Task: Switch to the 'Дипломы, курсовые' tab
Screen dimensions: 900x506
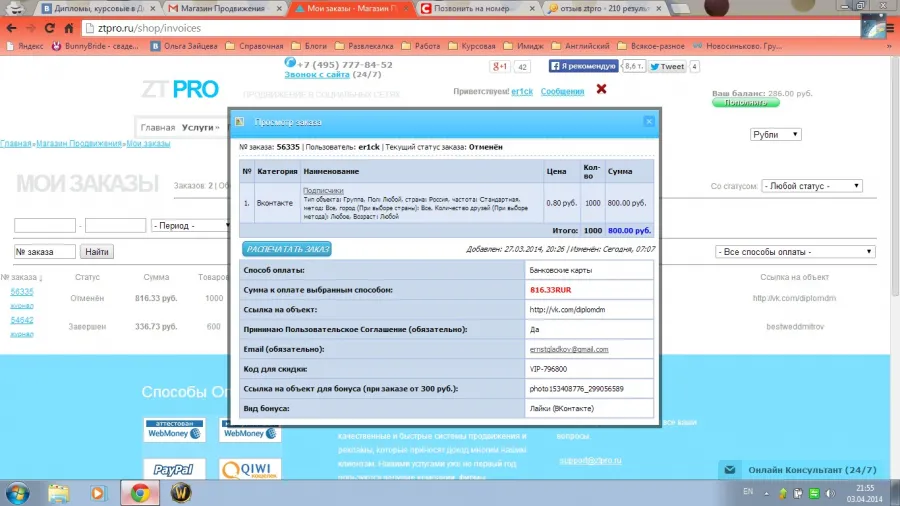Action: click(98, 9)
